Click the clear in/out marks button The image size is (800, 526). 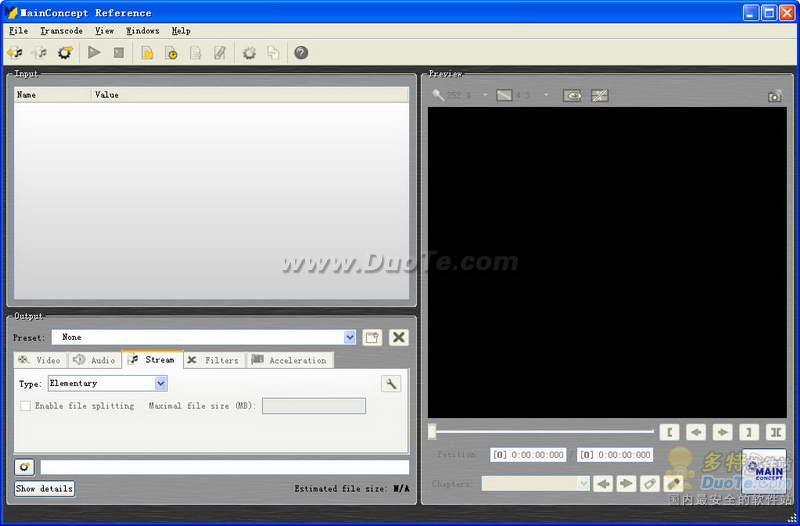click(x=776, y=432)
